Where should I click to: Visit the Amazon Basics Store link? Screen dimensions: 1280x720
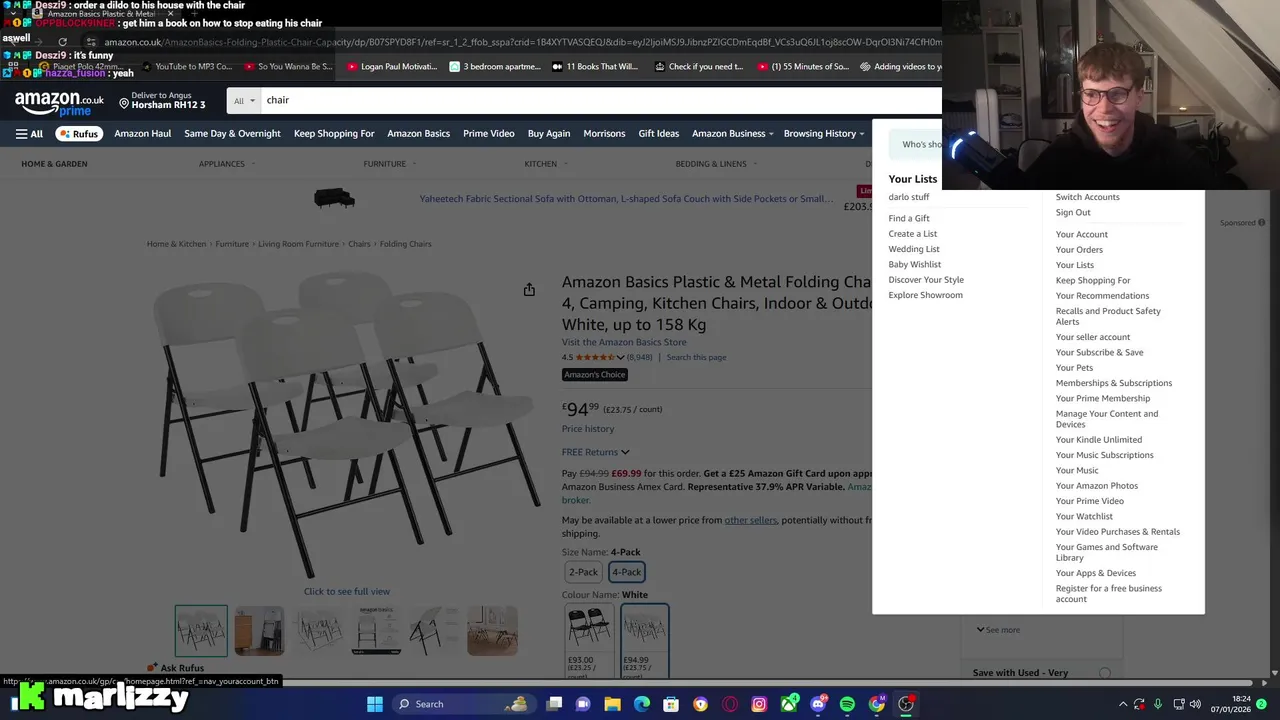tap(624, 342)
